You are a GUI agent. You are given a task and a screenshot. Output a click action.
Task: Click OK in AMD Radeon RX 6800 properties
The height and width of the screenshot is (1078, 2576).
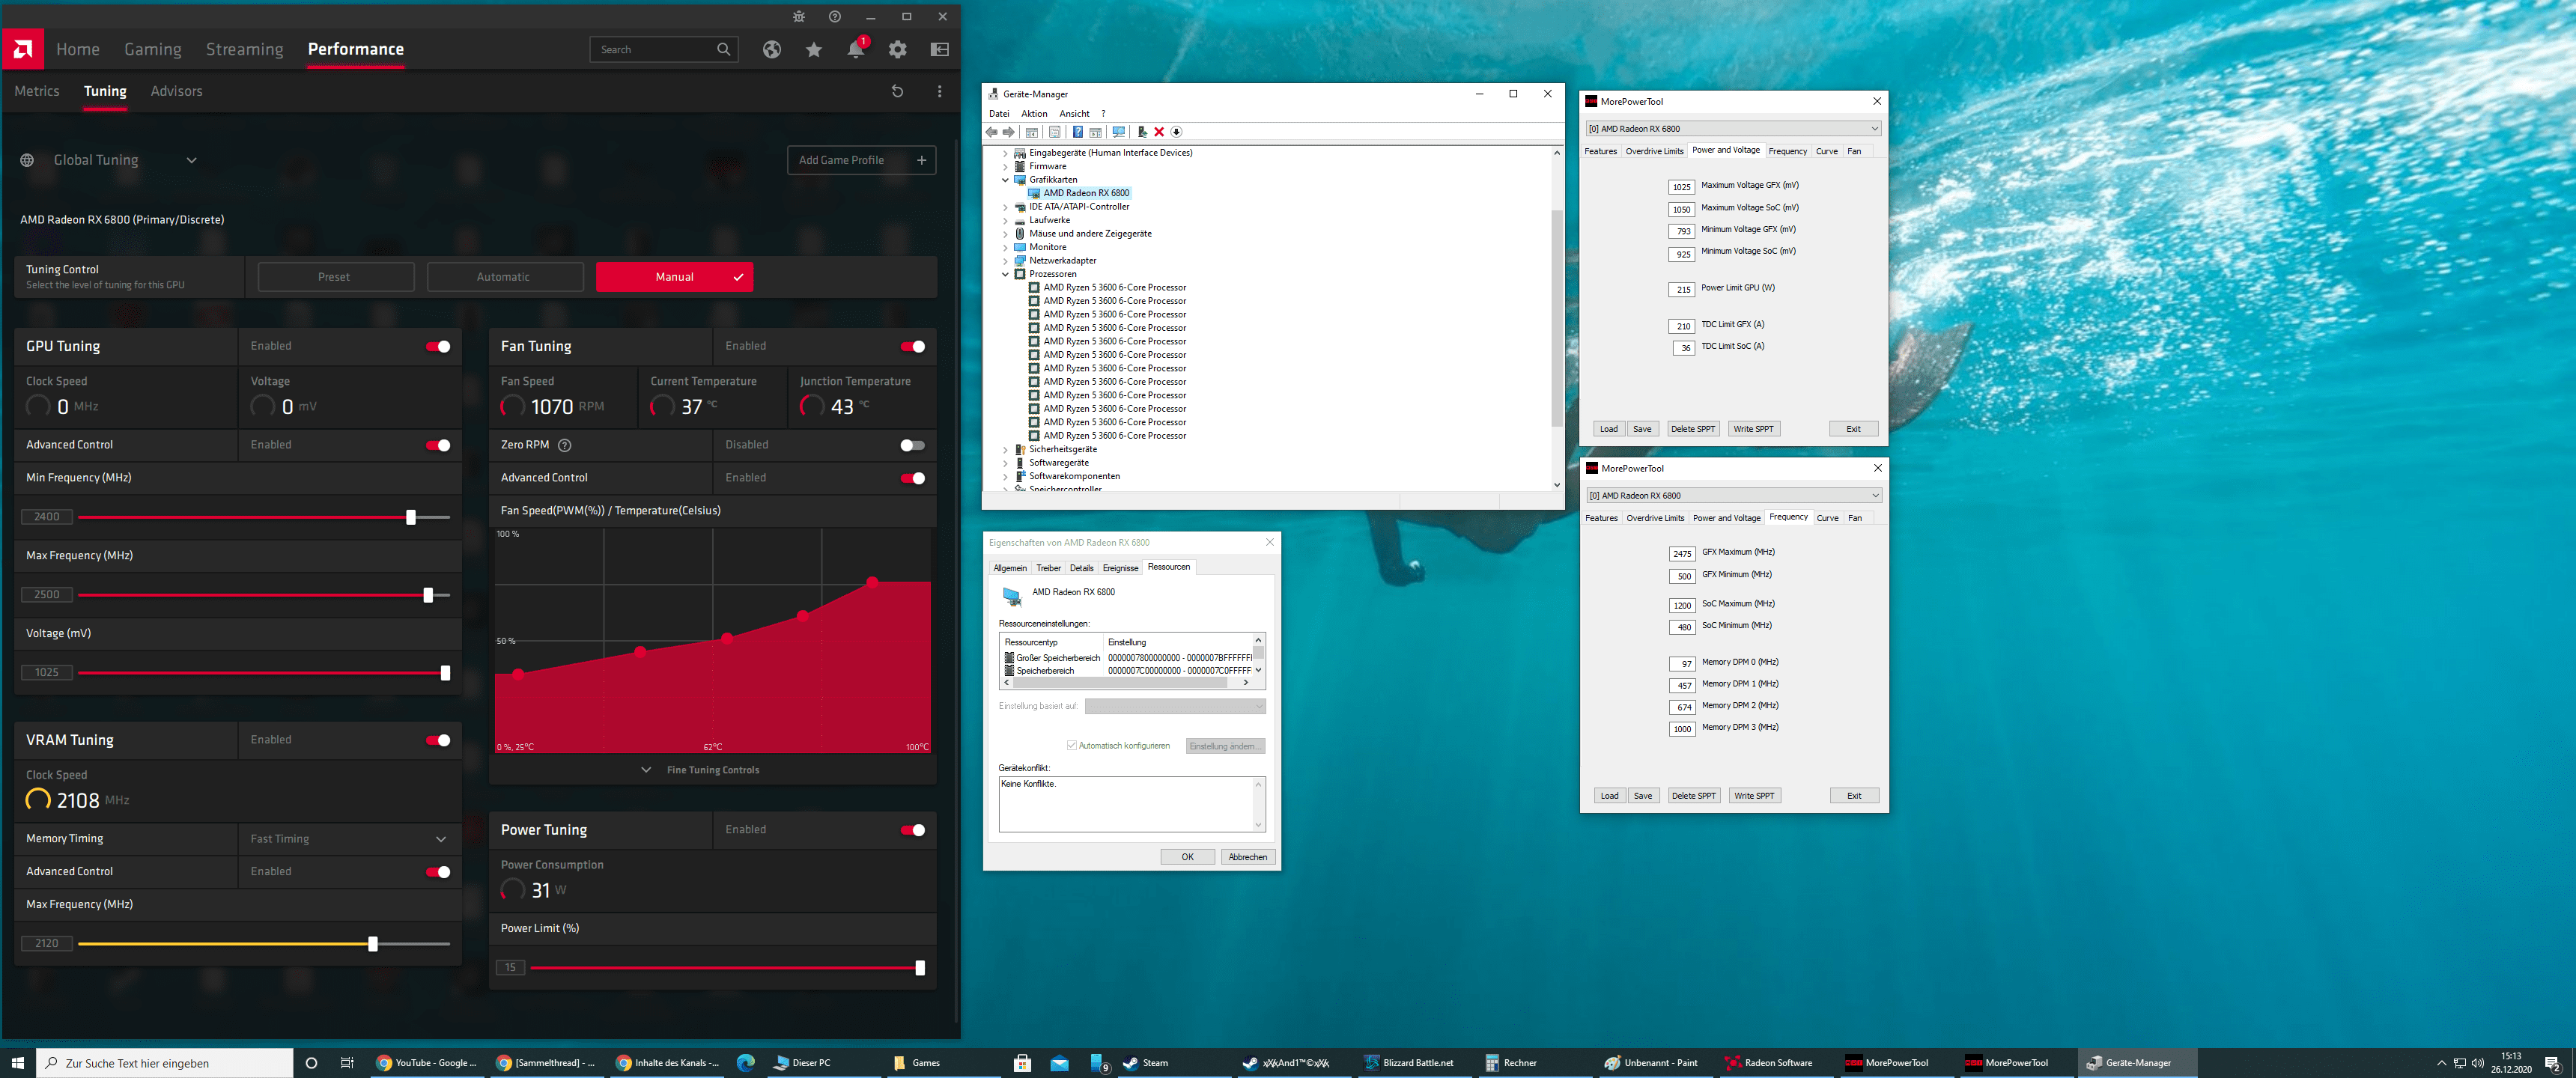(1187, 857)
